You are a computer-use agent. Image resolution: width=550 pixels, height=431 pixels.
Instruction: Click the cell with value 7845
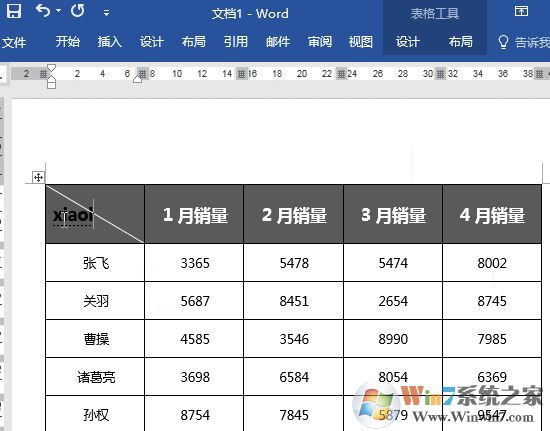click(x=294, y=414)
